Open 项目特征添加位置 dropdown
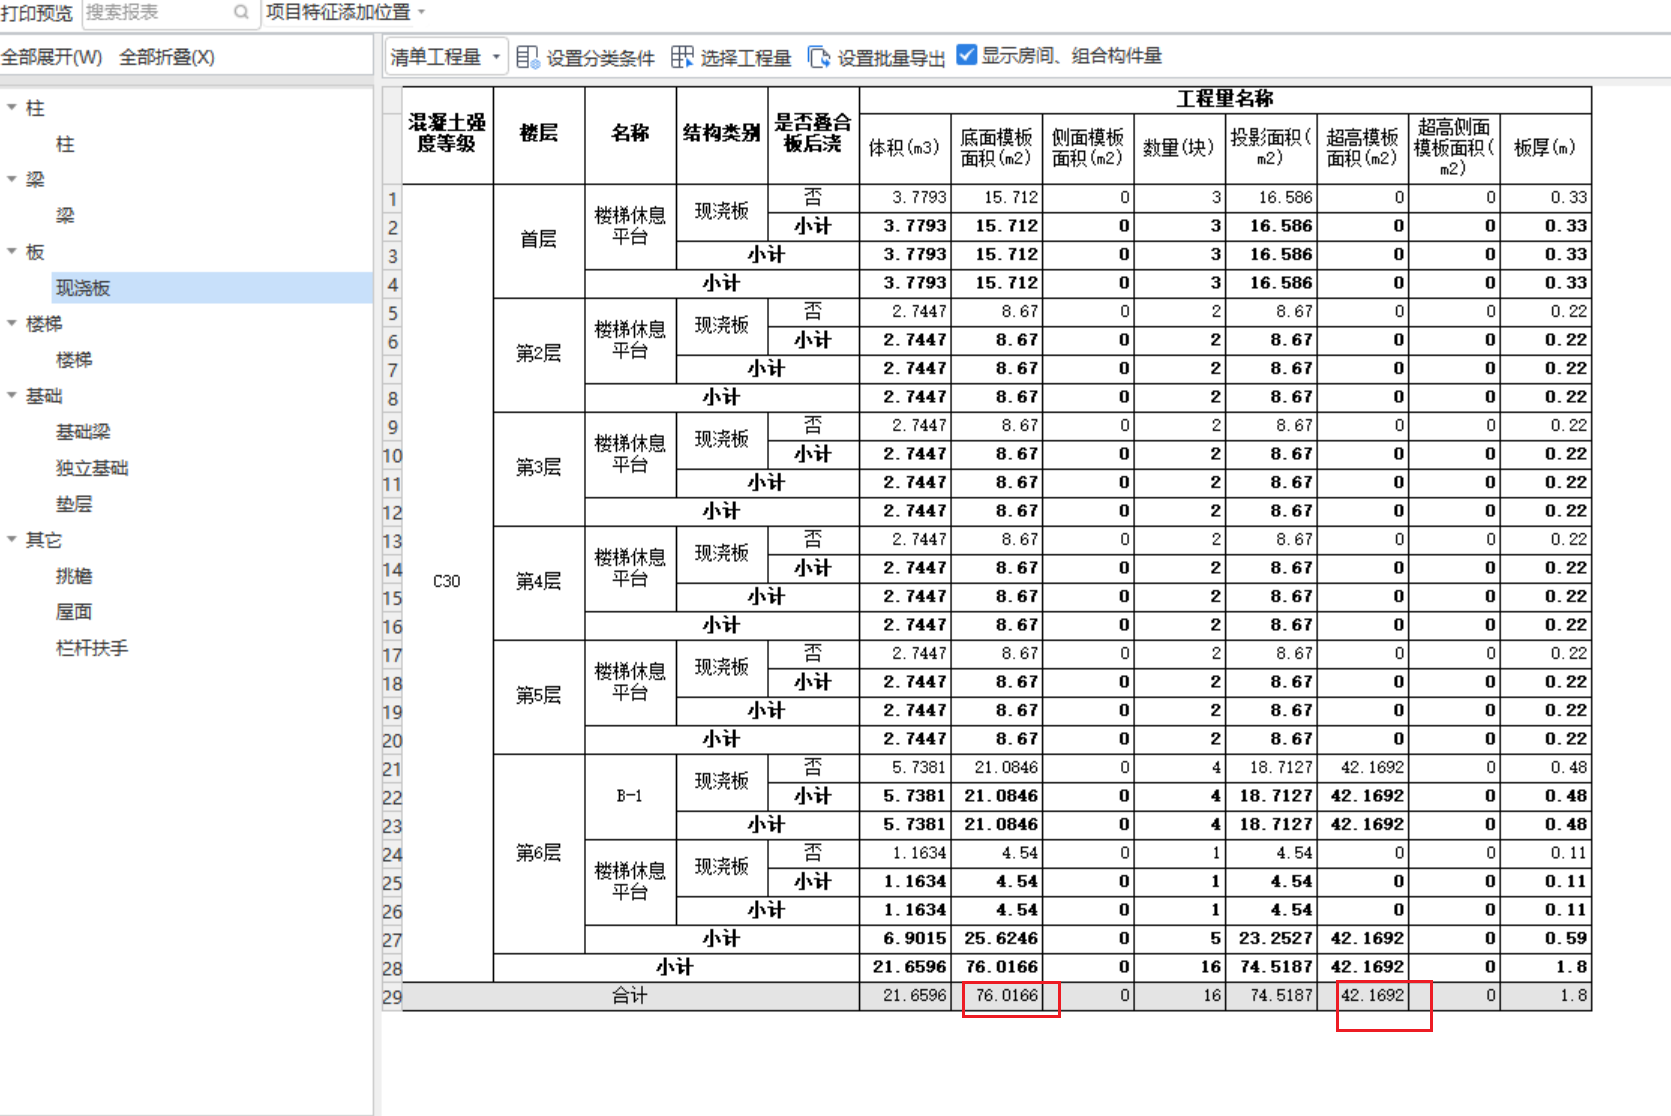Screen dimensions: 1671x1116 pos(346,12)
